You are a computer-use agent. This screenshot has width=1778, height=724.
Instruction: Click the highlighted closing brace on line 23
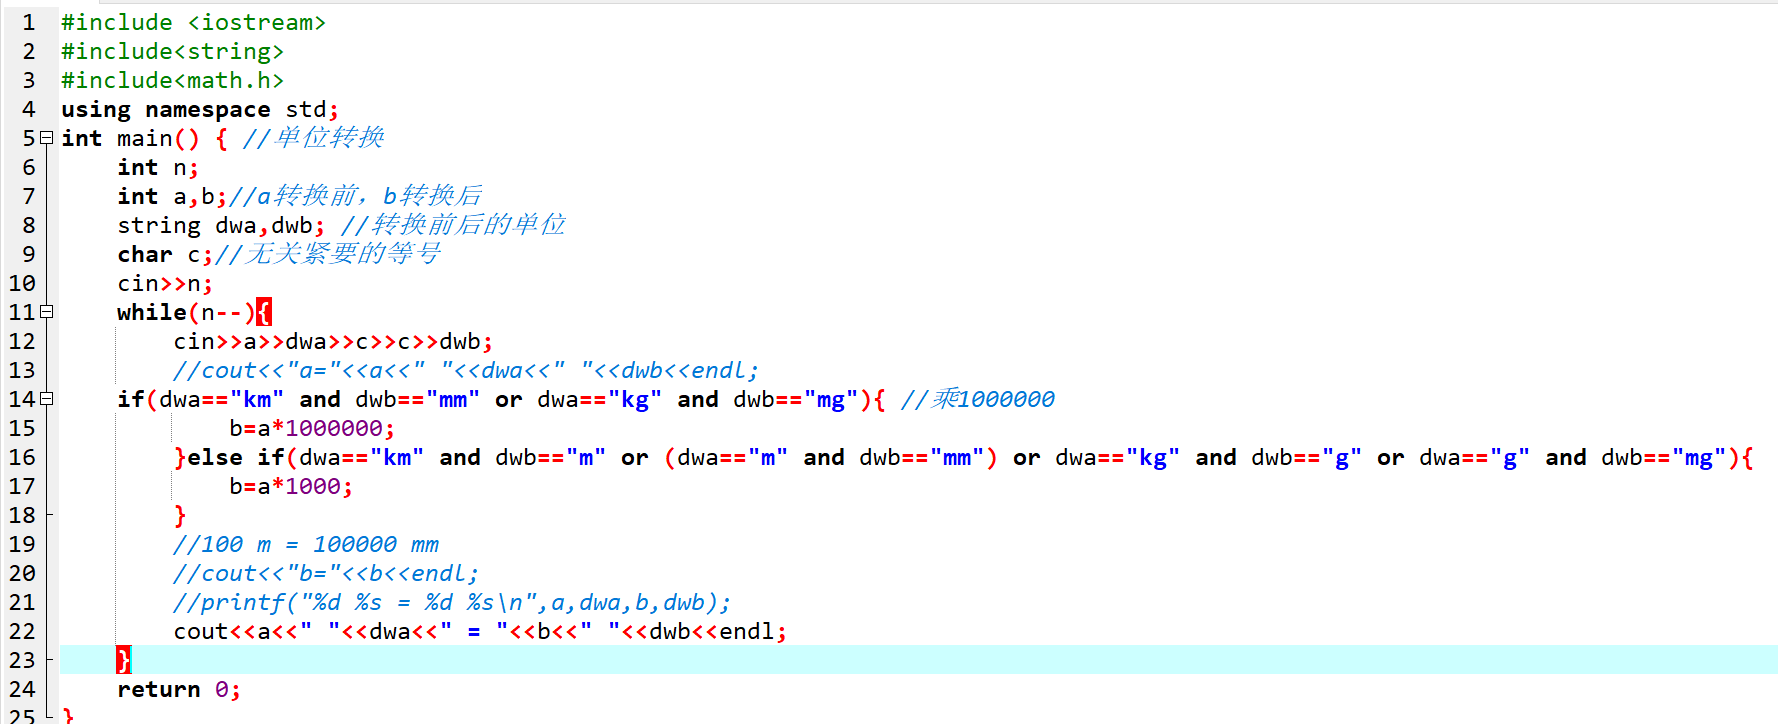click(123, 660)
